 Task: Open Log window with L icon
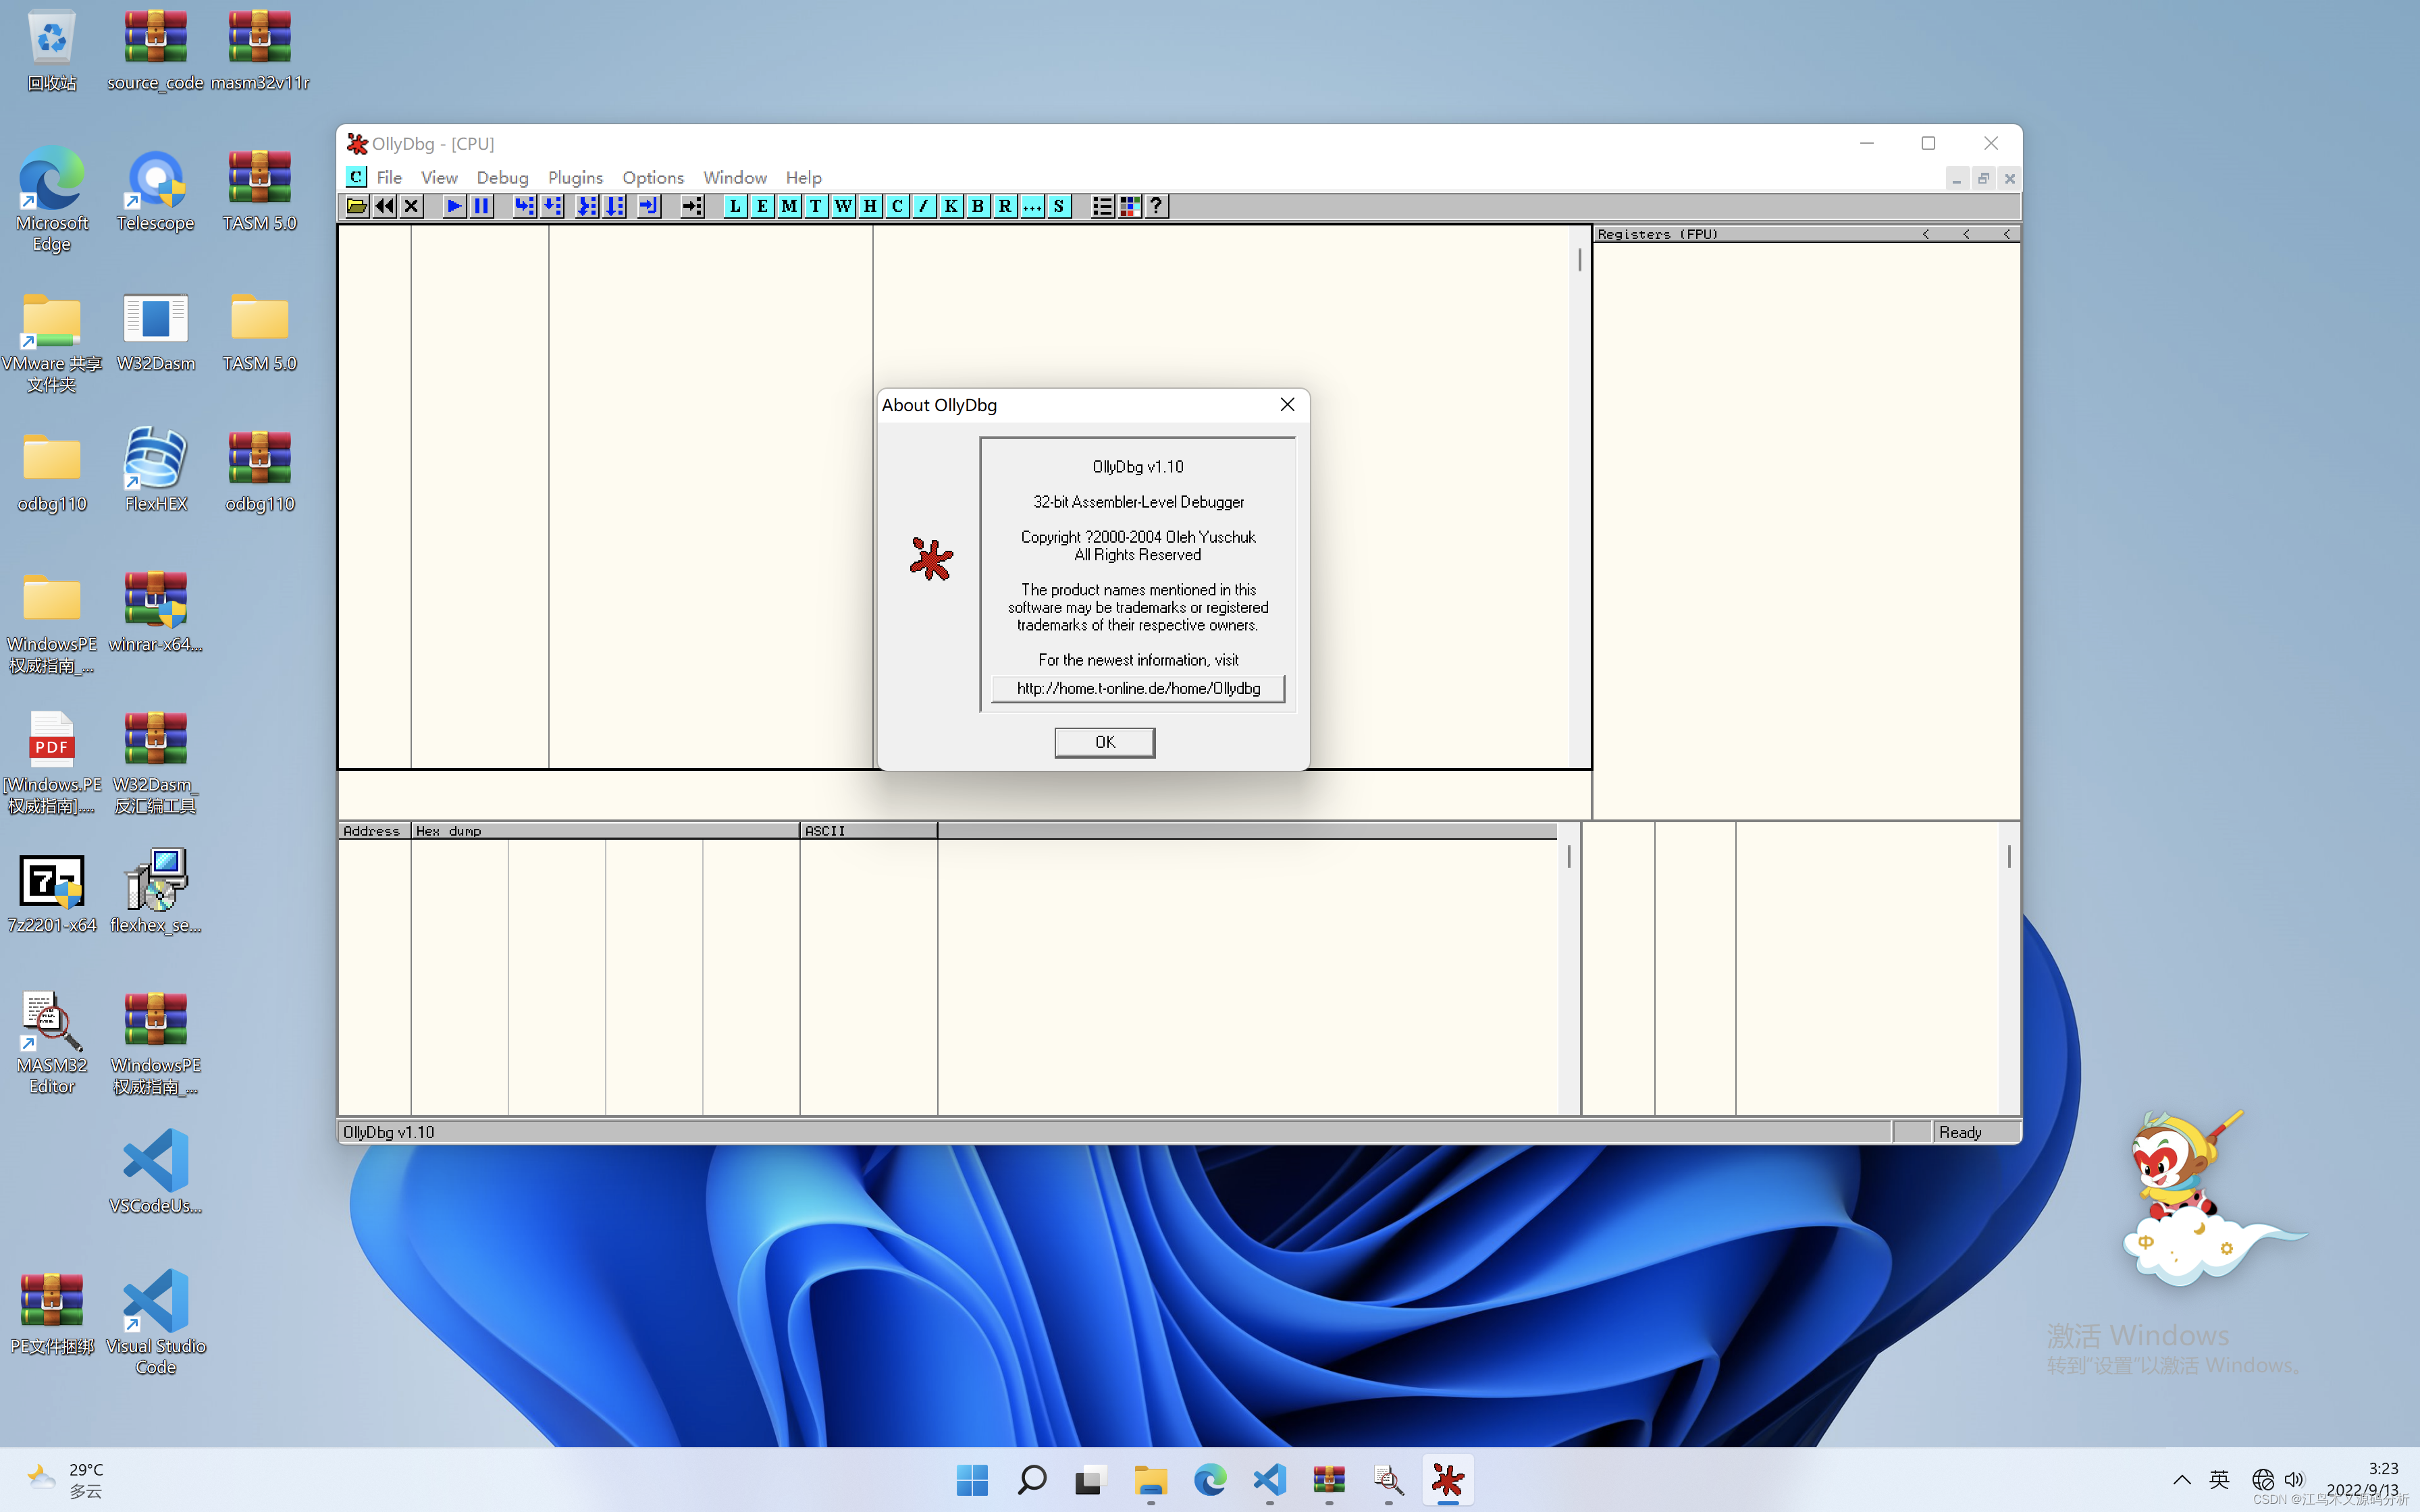coord(735,206)
